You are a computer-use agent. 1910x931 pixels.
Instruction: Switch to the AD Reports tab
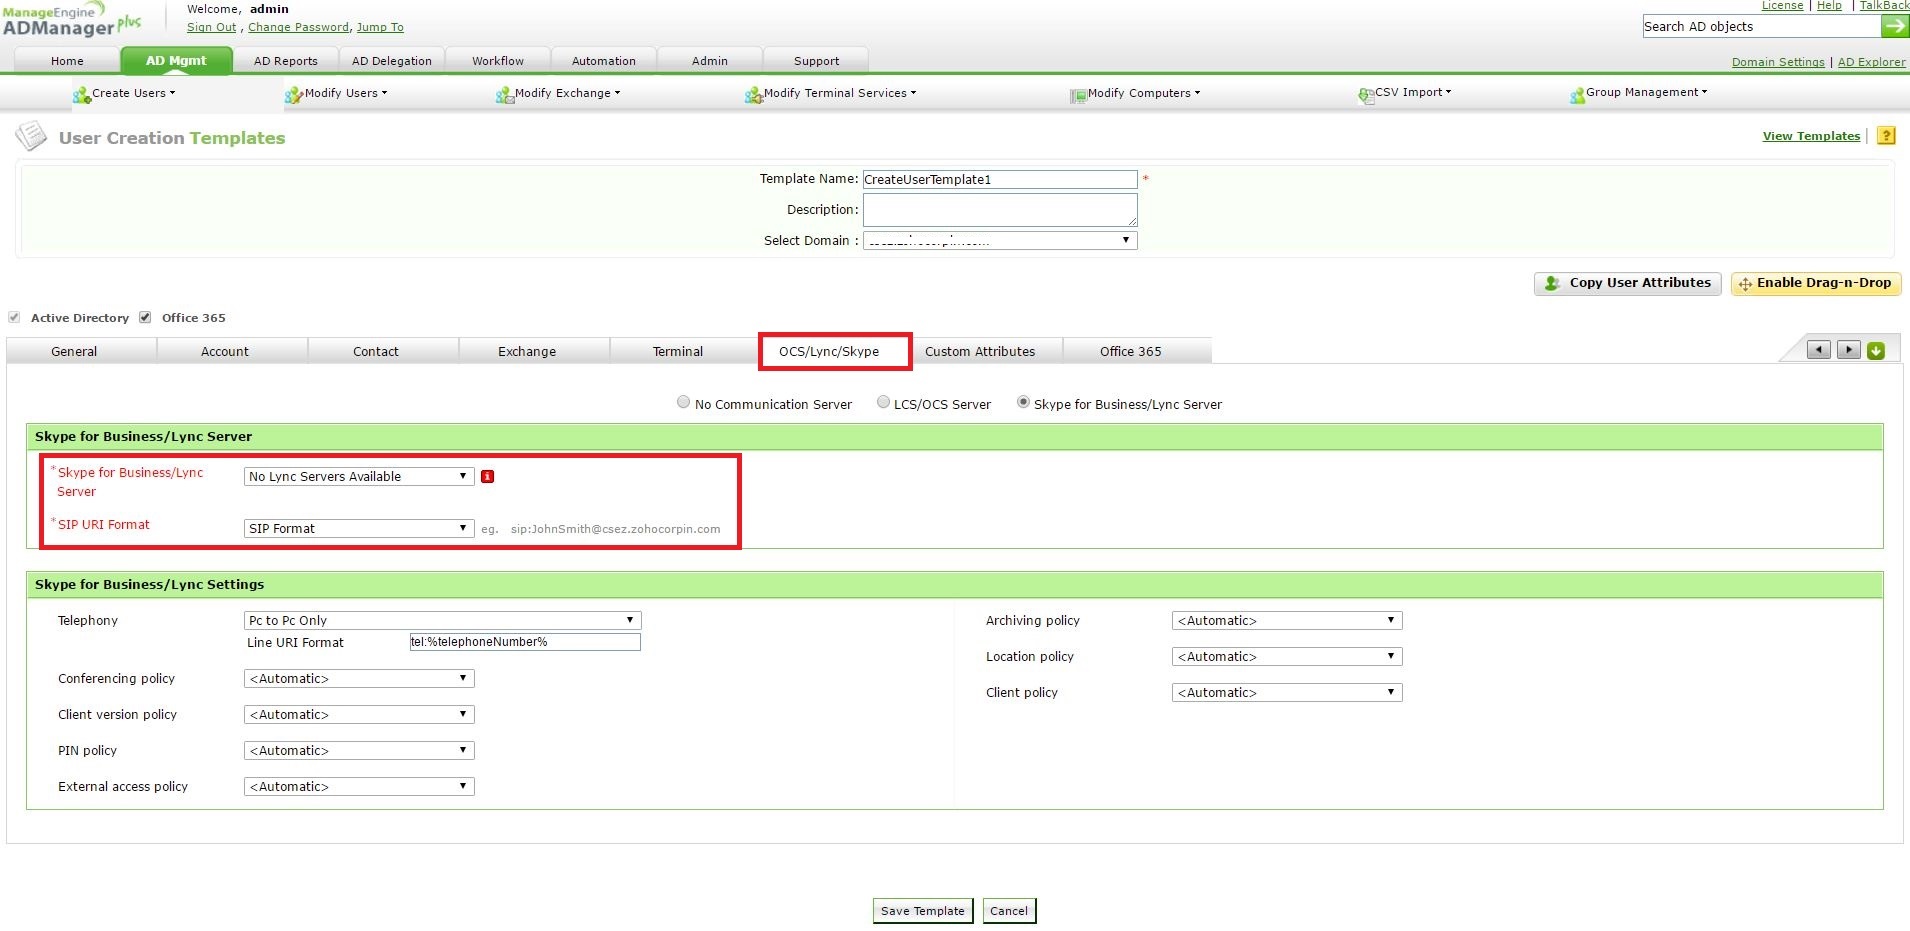click(x=286, y=61)
